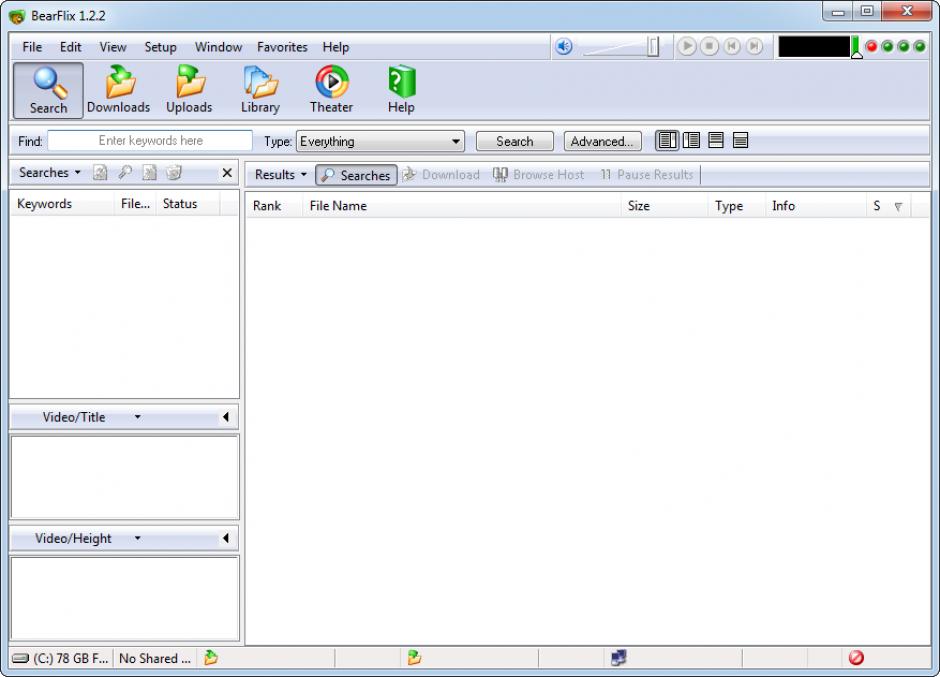Click the media player stop button
The image size is (940, 677).
coord(709,46)
